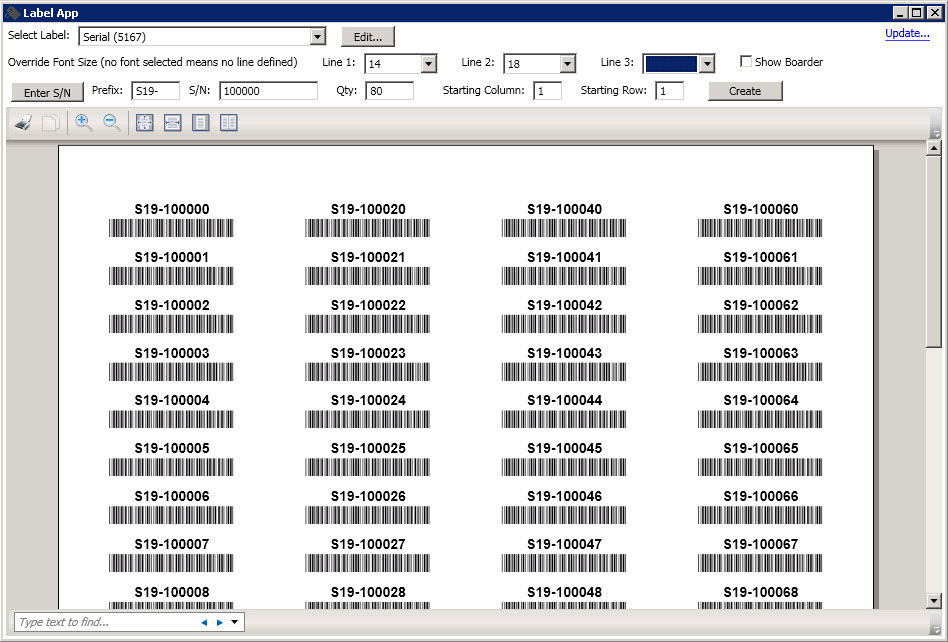
Task: Click the S19-100047 label text
Action: 565,544
